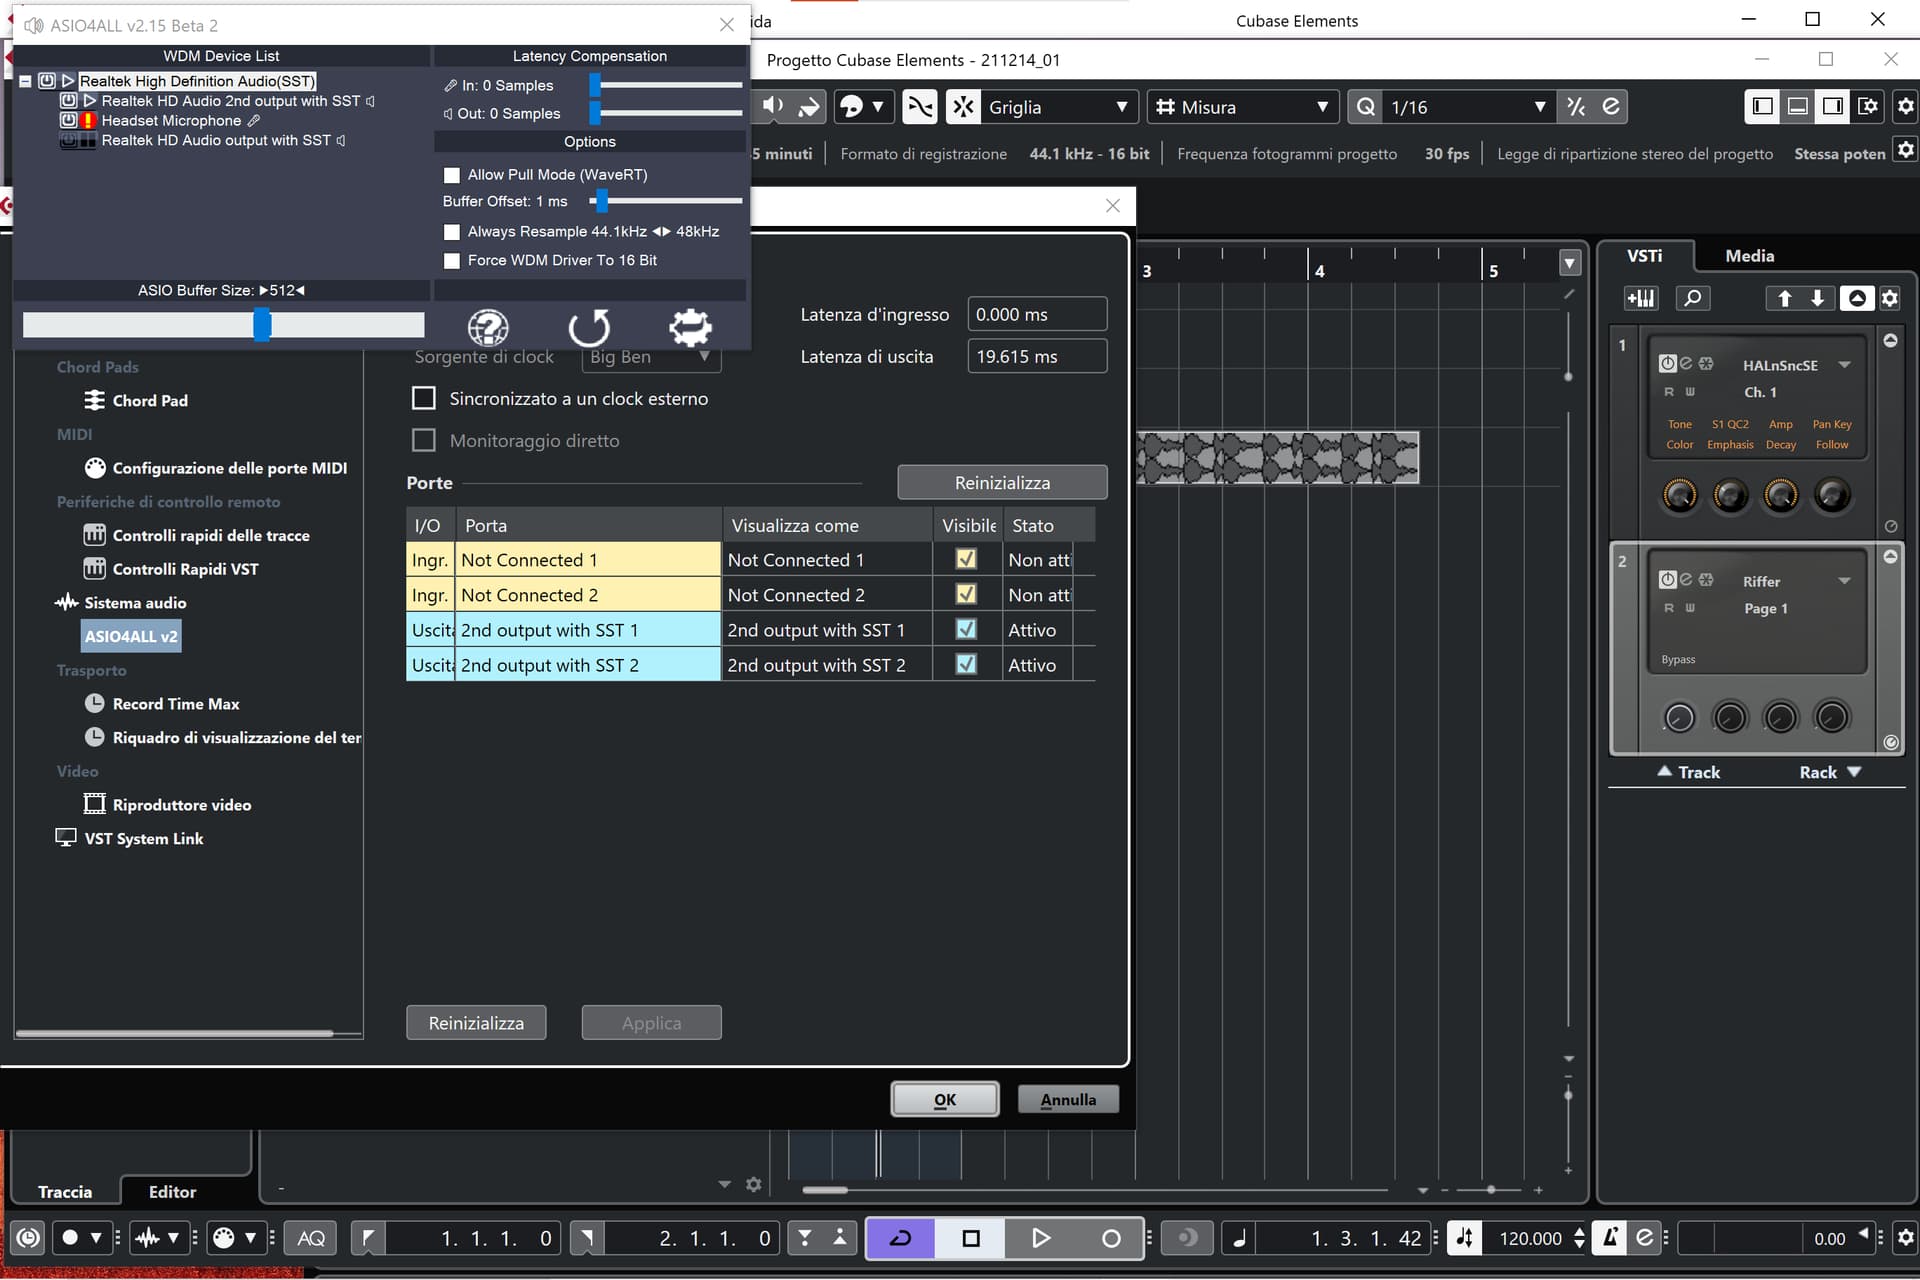
Task: Select Configurazione delle porte MIDI in sidebar
Action: [229, 468]
